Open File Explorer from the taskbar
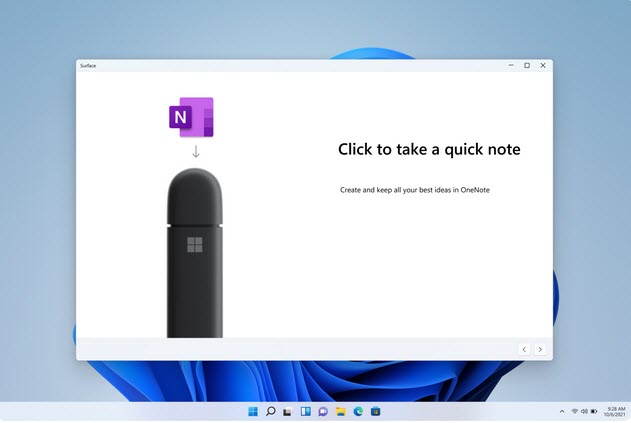631x423 pixels. [340, 411]
